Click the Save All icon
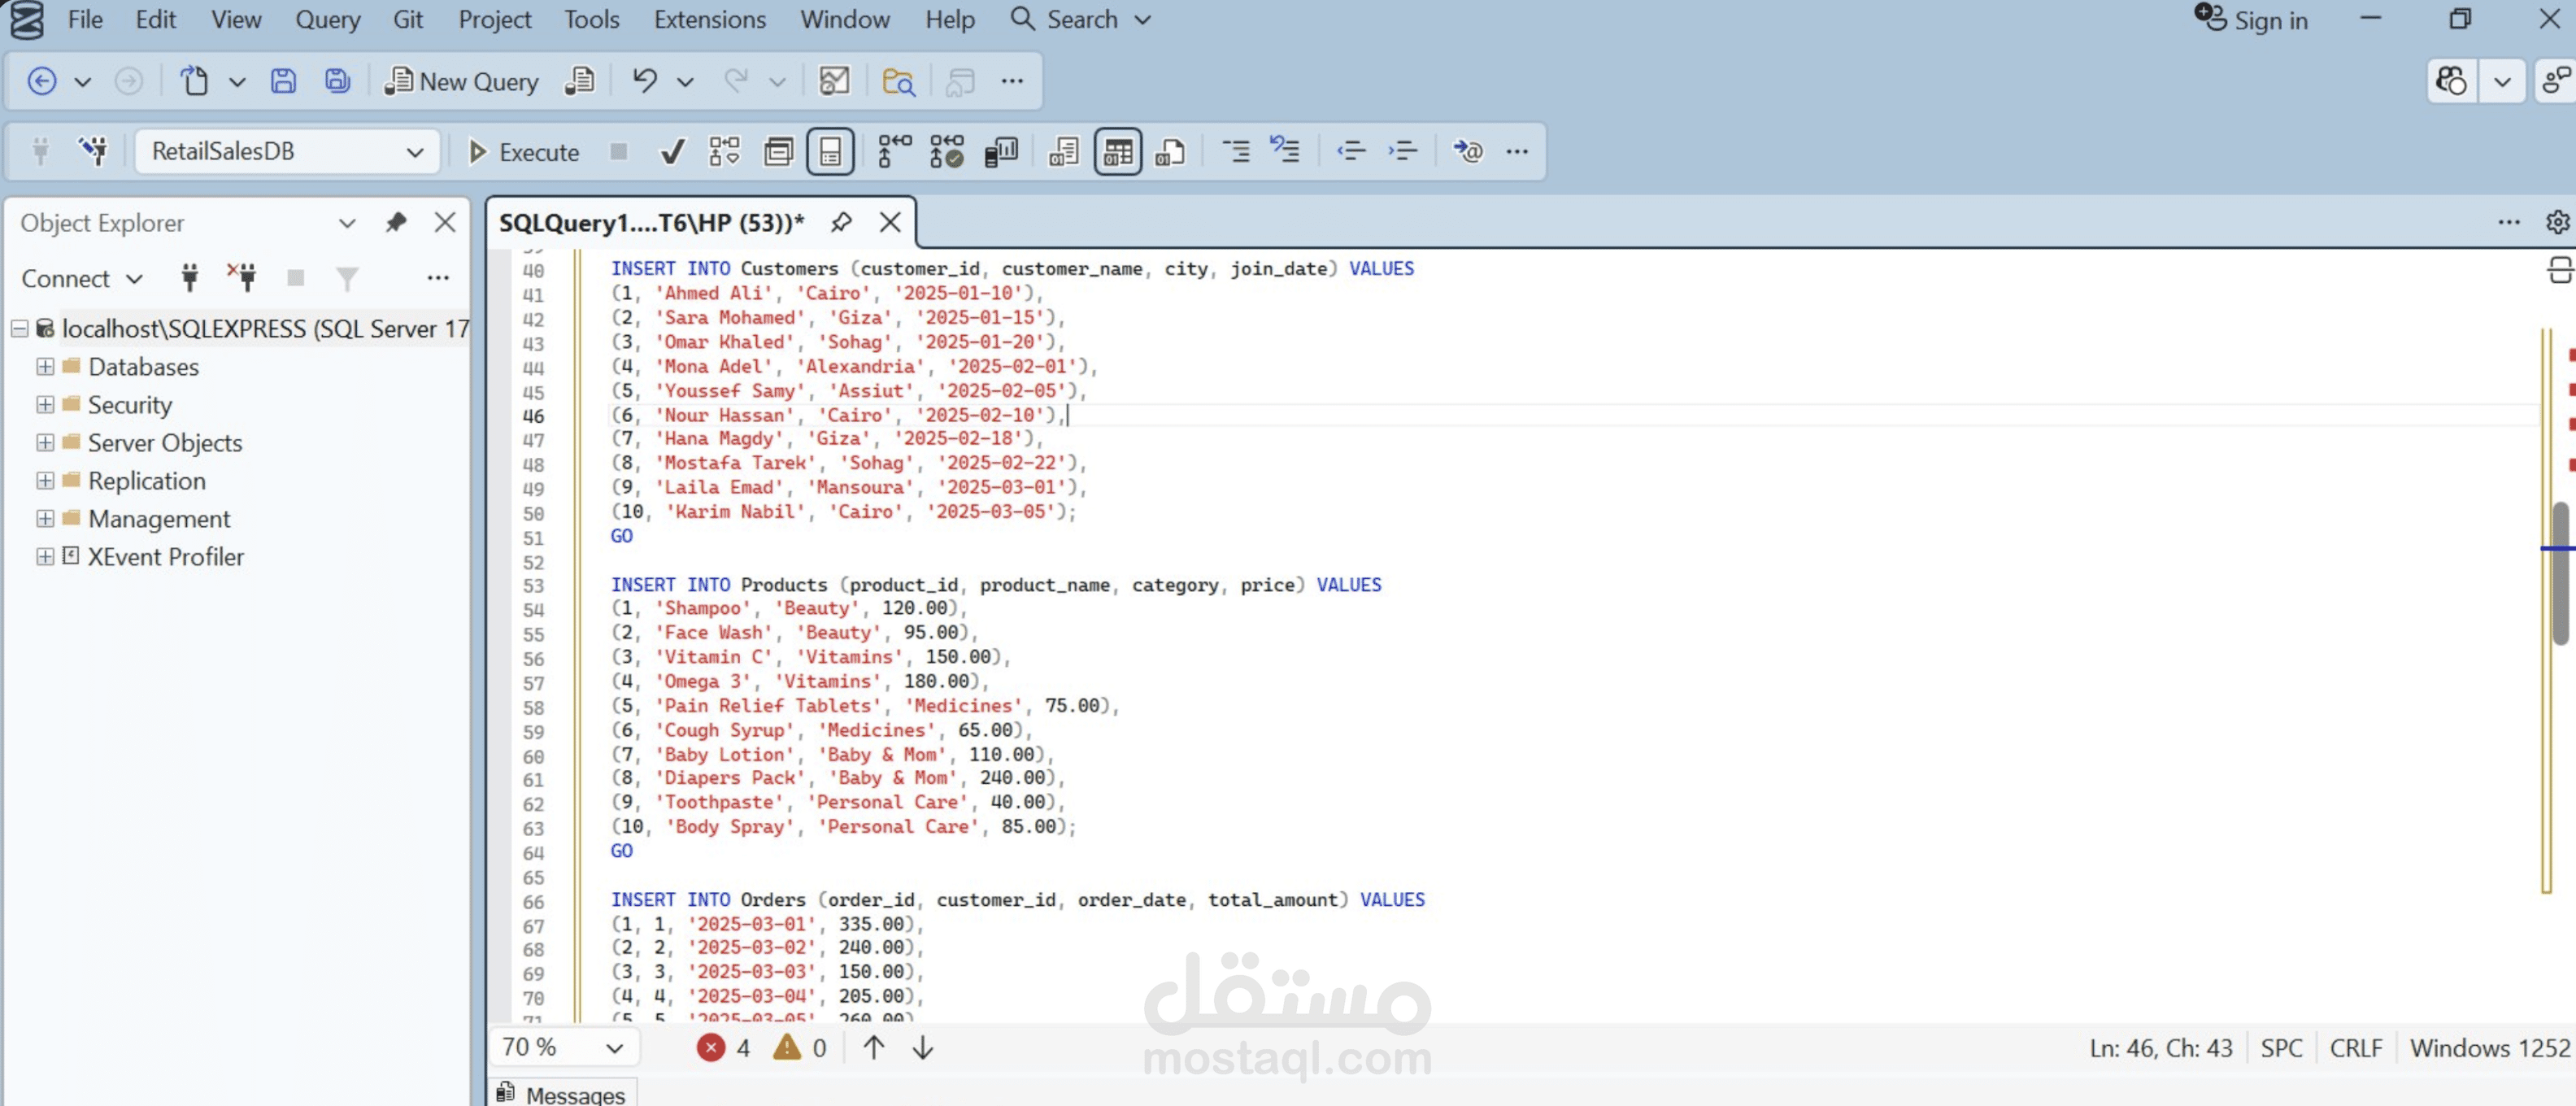 tap(338, 81)
